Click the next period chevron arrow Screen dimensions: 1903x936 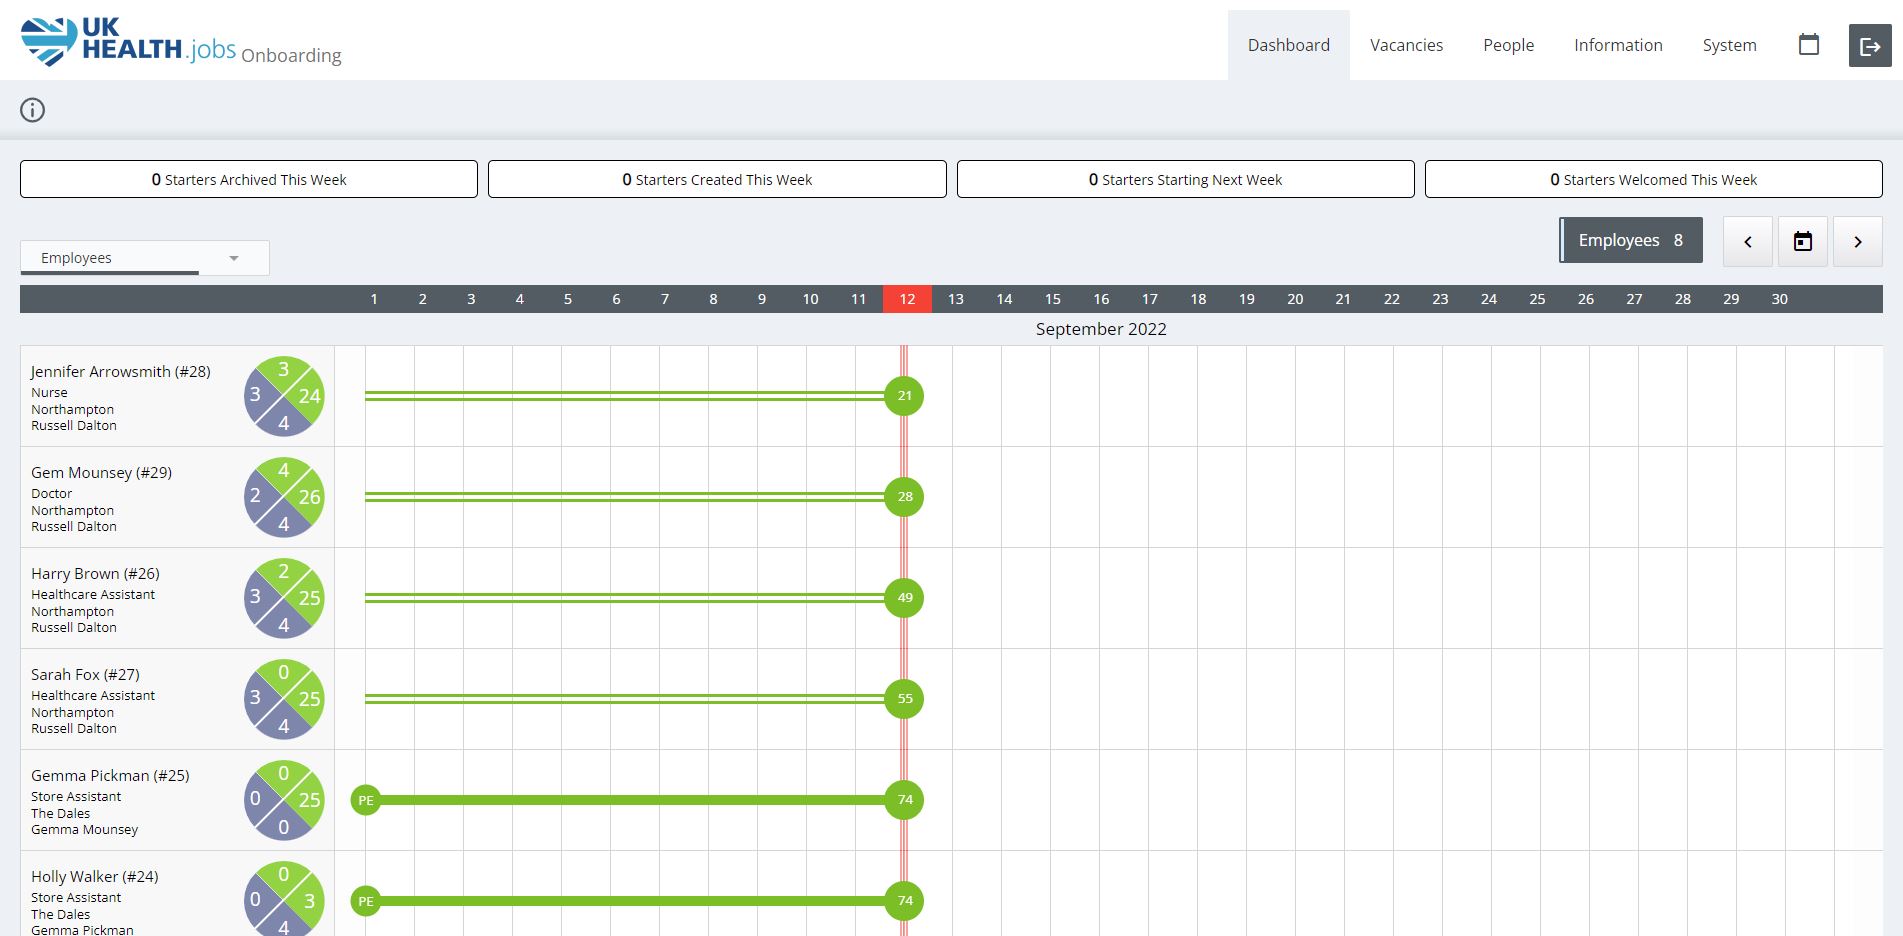coord(1858,241)
